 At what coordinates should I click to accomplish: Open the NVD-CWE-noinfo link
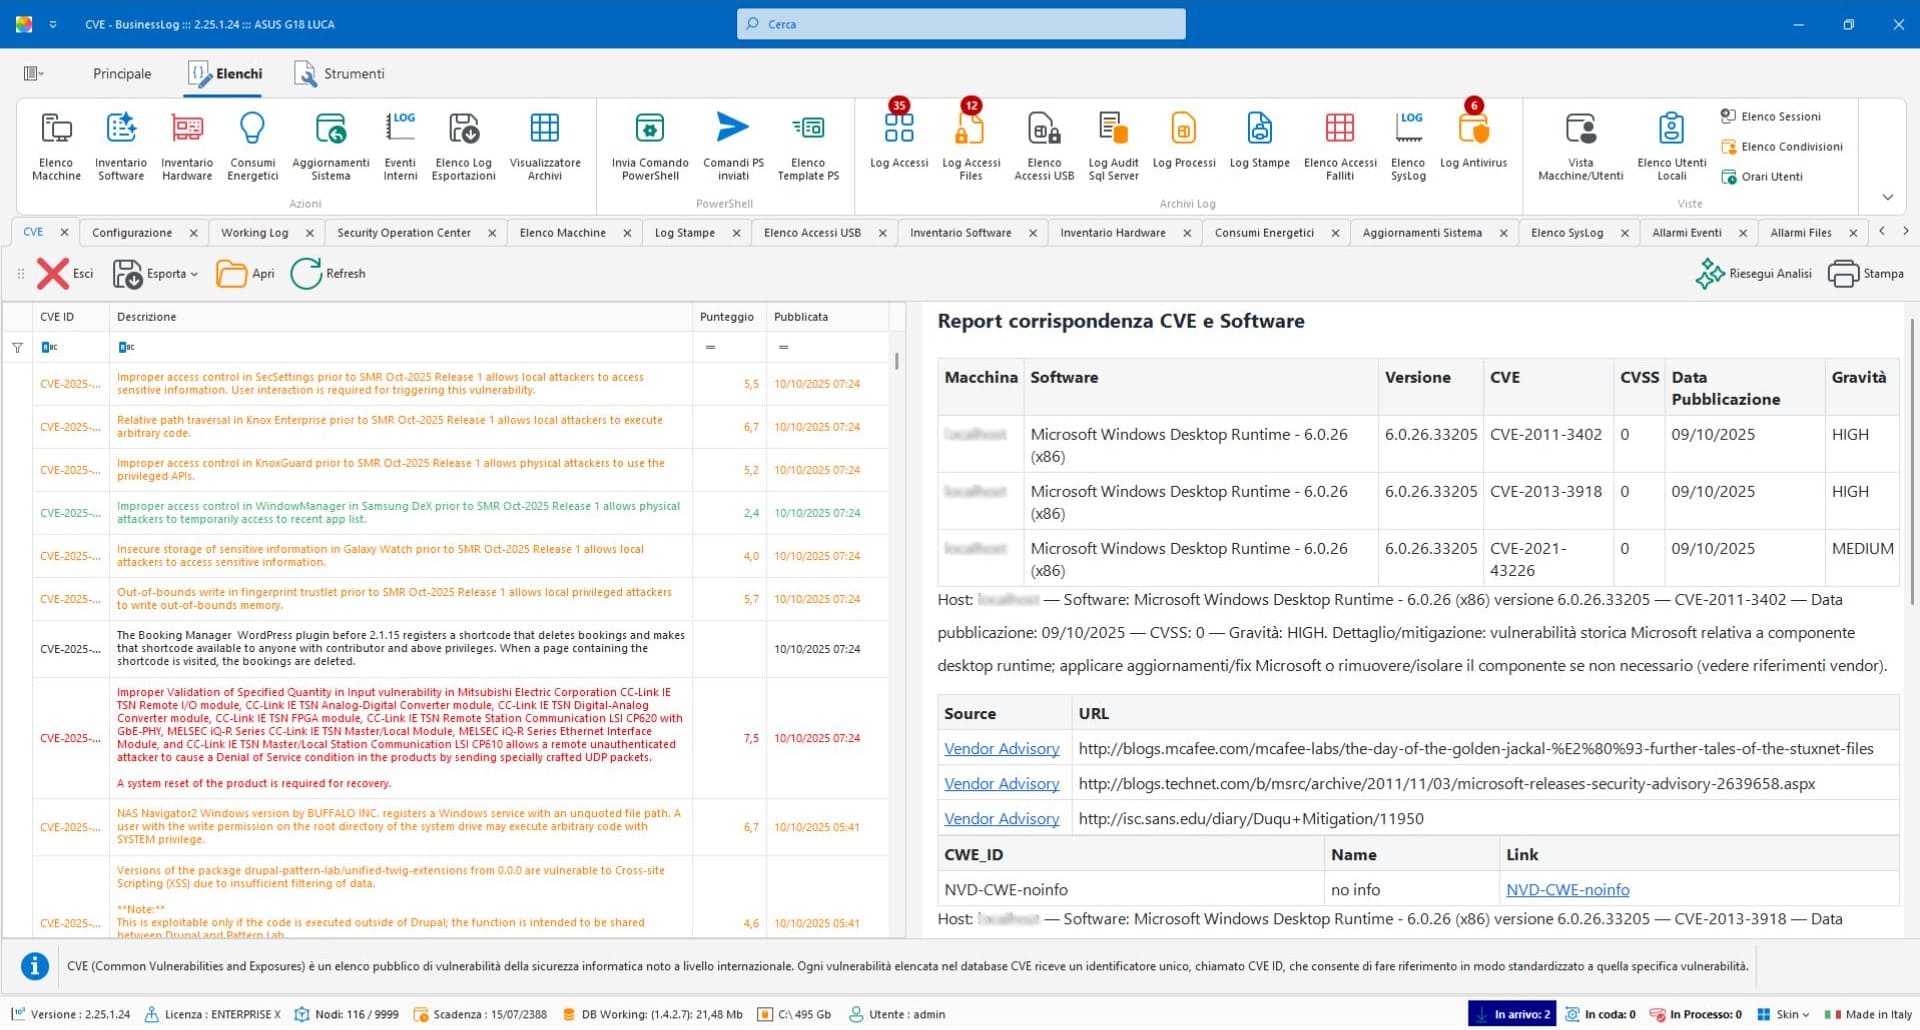tap(1567, 889)
